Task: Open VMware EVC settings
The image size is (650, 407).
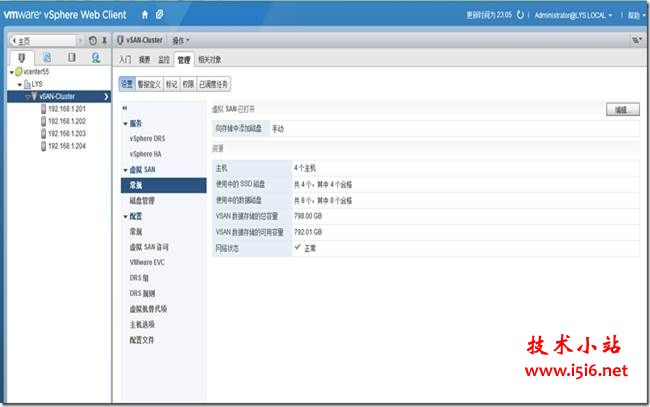Action: (x=147, y=262)
